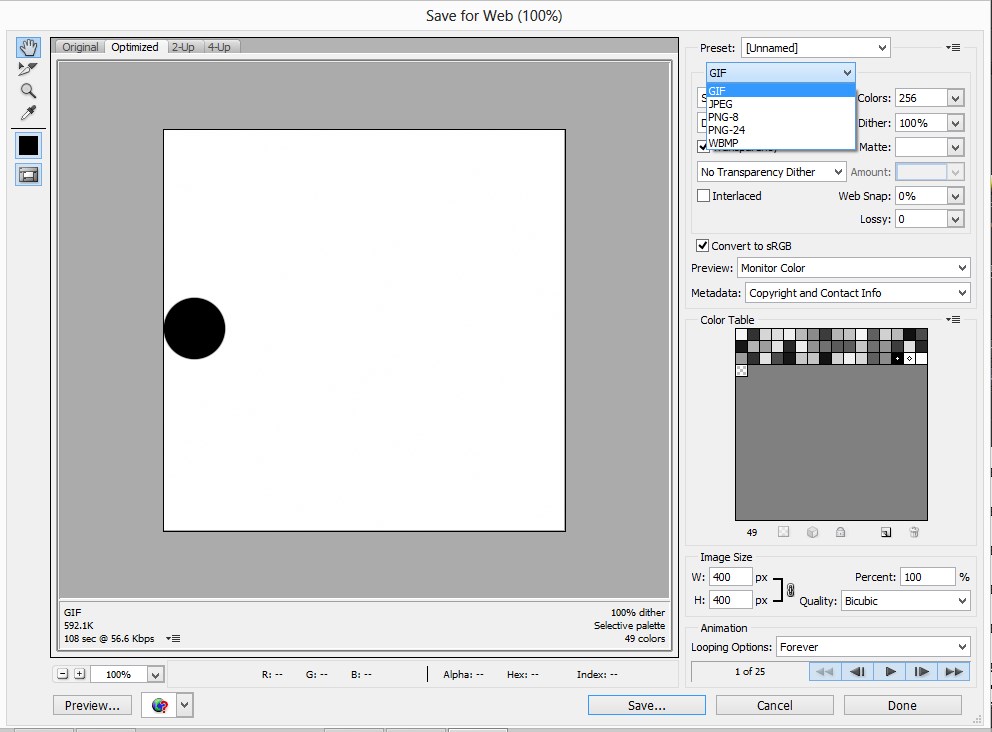Open the Metadata dropdown
Image resolution: width=992 pixels, height=732 pixels.
point(857,293)
